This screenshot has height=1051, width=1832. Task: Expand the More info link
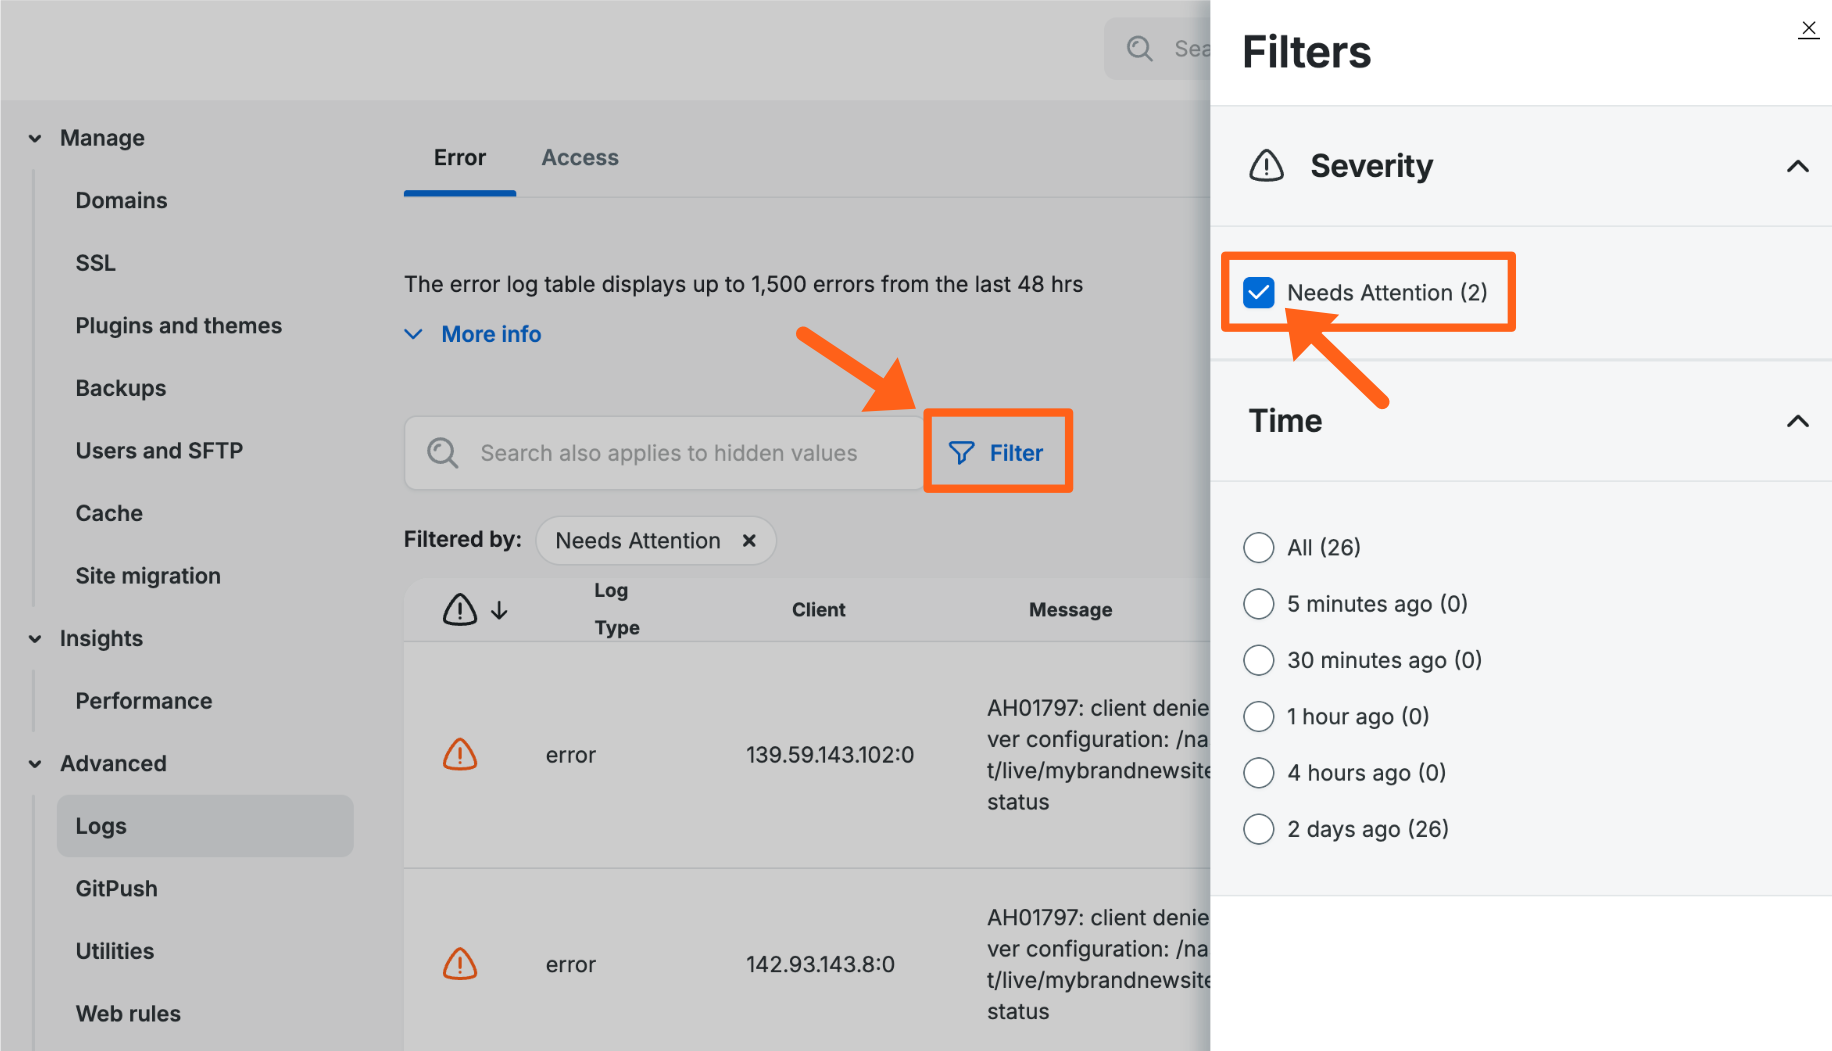pos(490,334)
